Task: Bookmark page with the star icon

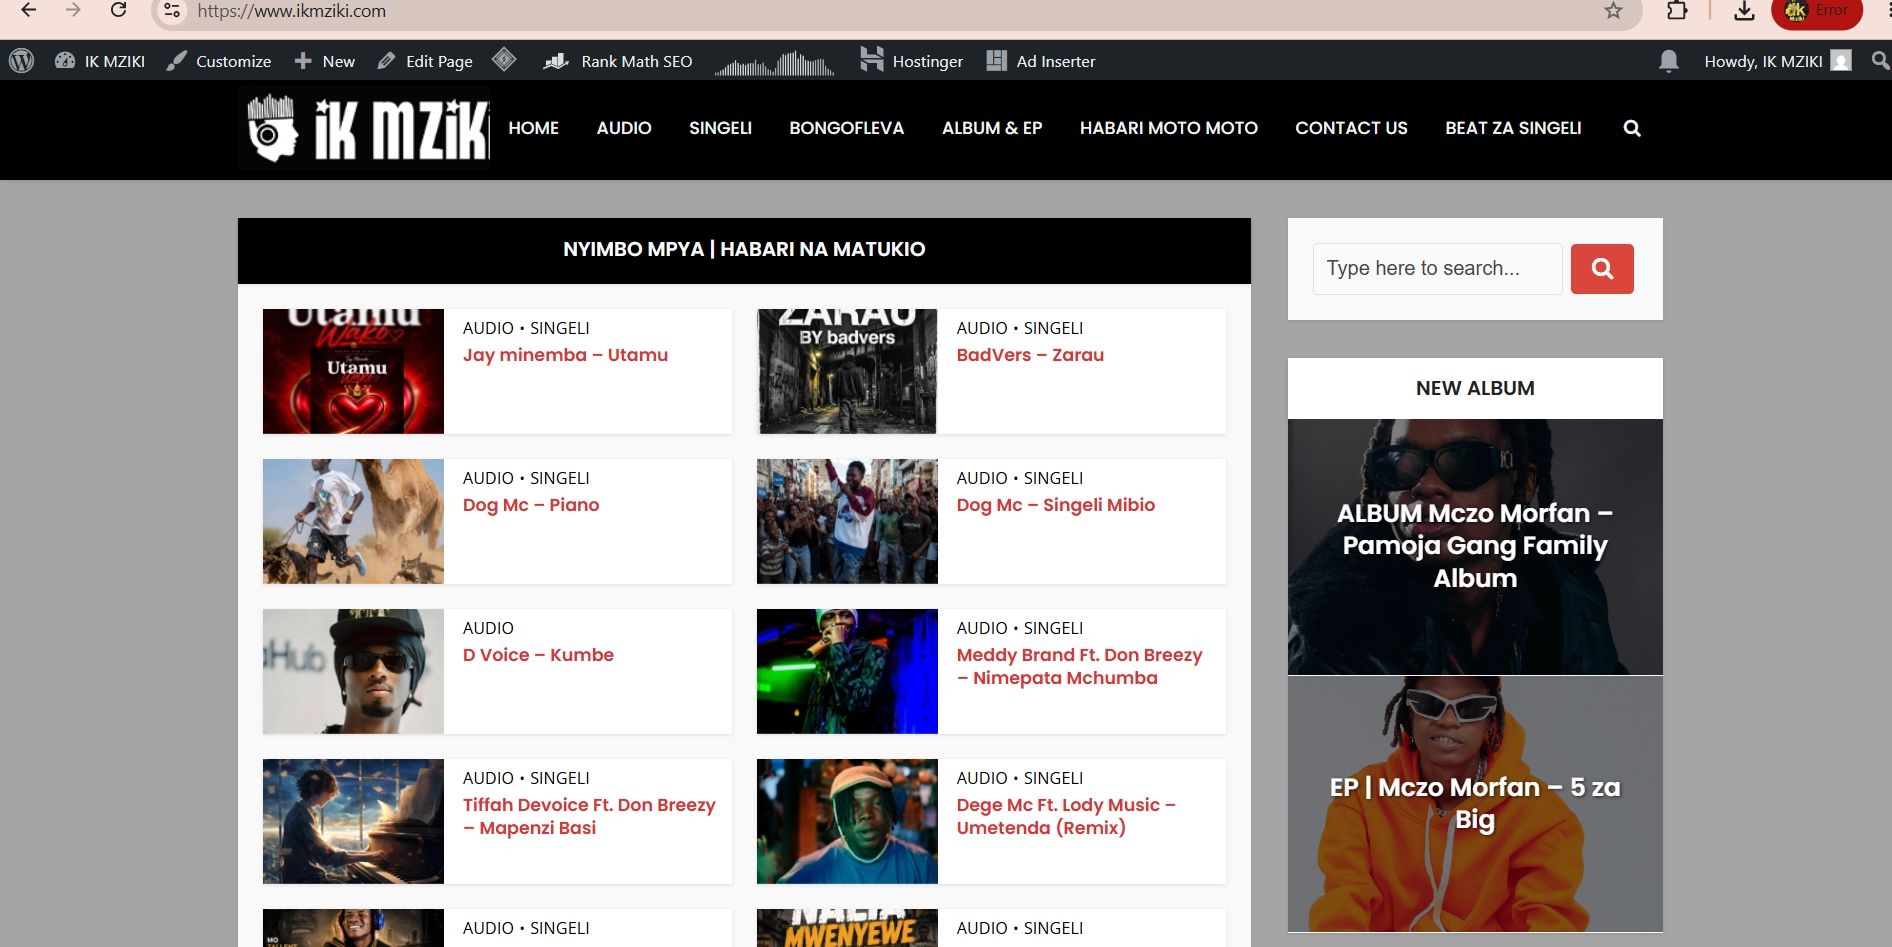Action: coord(1613,11)
